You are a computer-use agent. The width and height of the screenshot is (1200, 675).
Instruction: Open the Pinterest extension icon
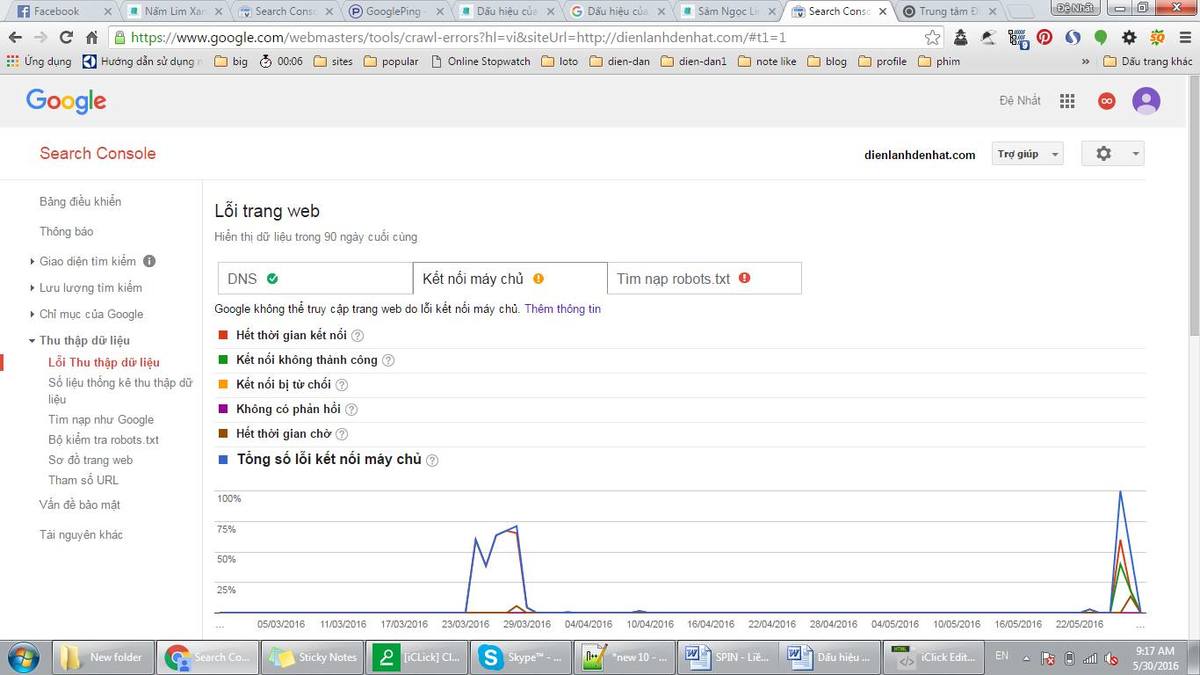coord(1044,38)
